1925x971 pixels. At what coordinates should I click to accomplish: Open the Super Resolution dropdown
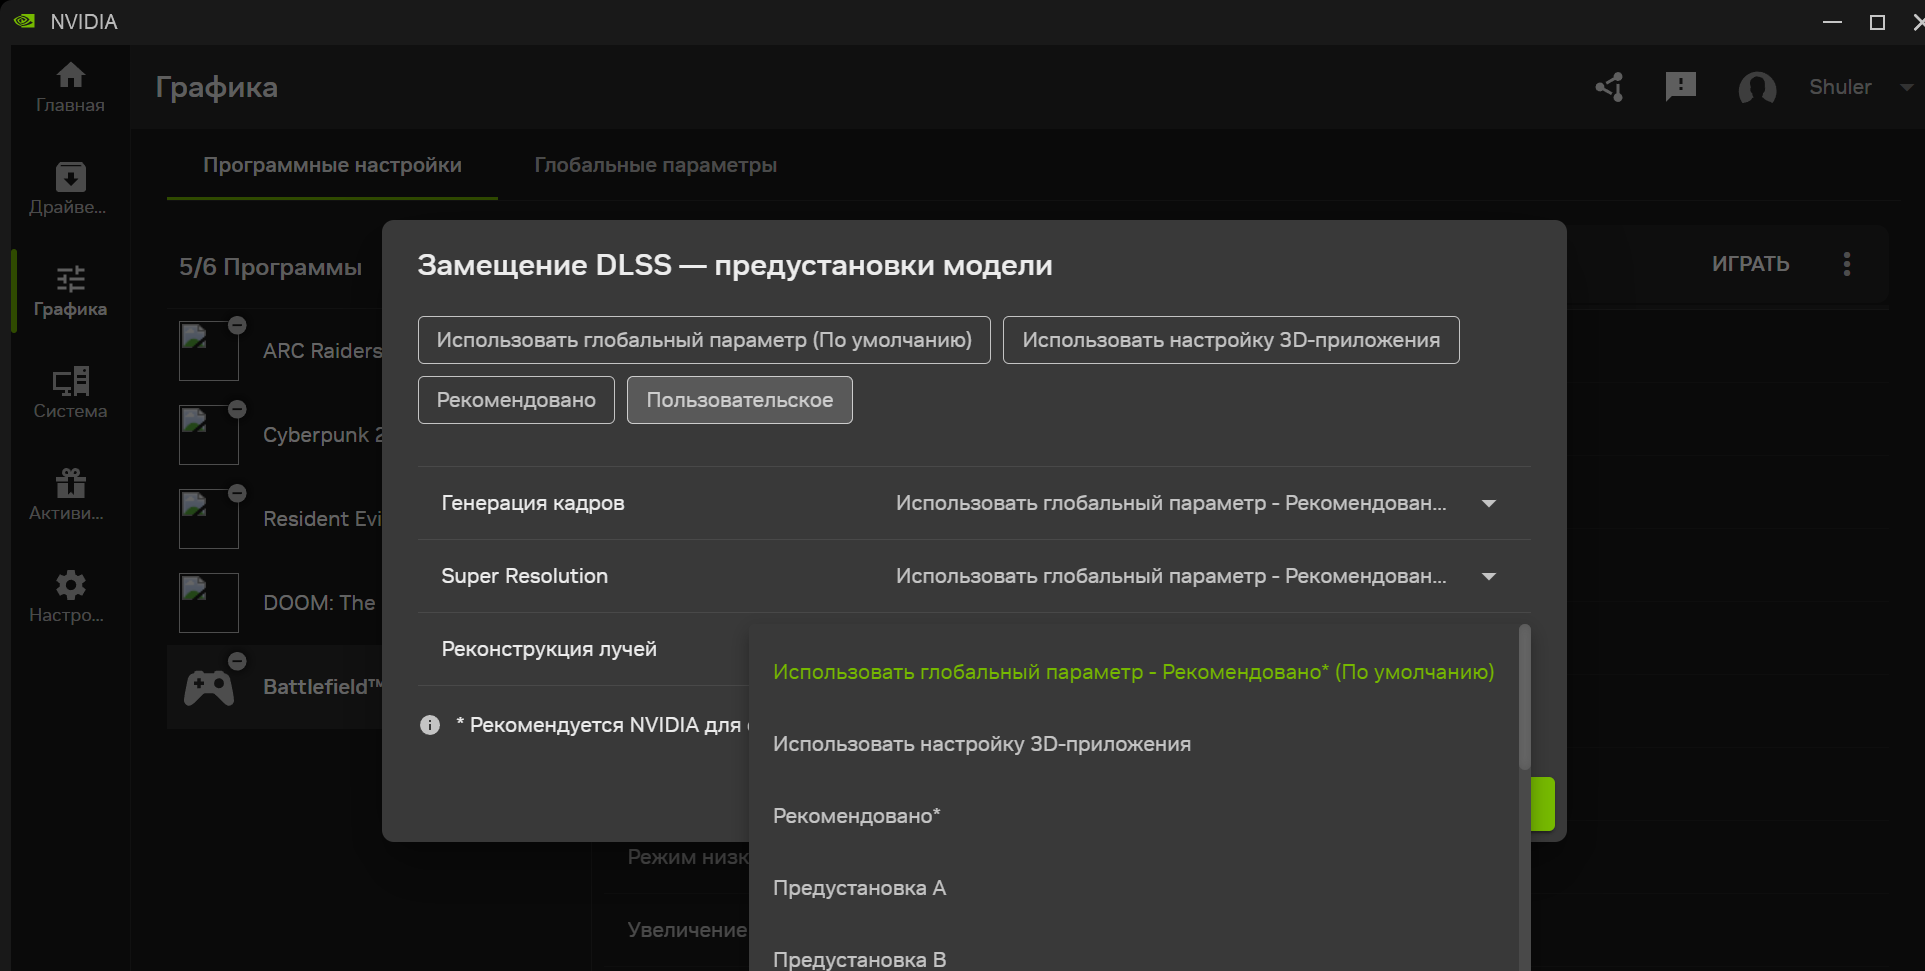coord(1489,576)
